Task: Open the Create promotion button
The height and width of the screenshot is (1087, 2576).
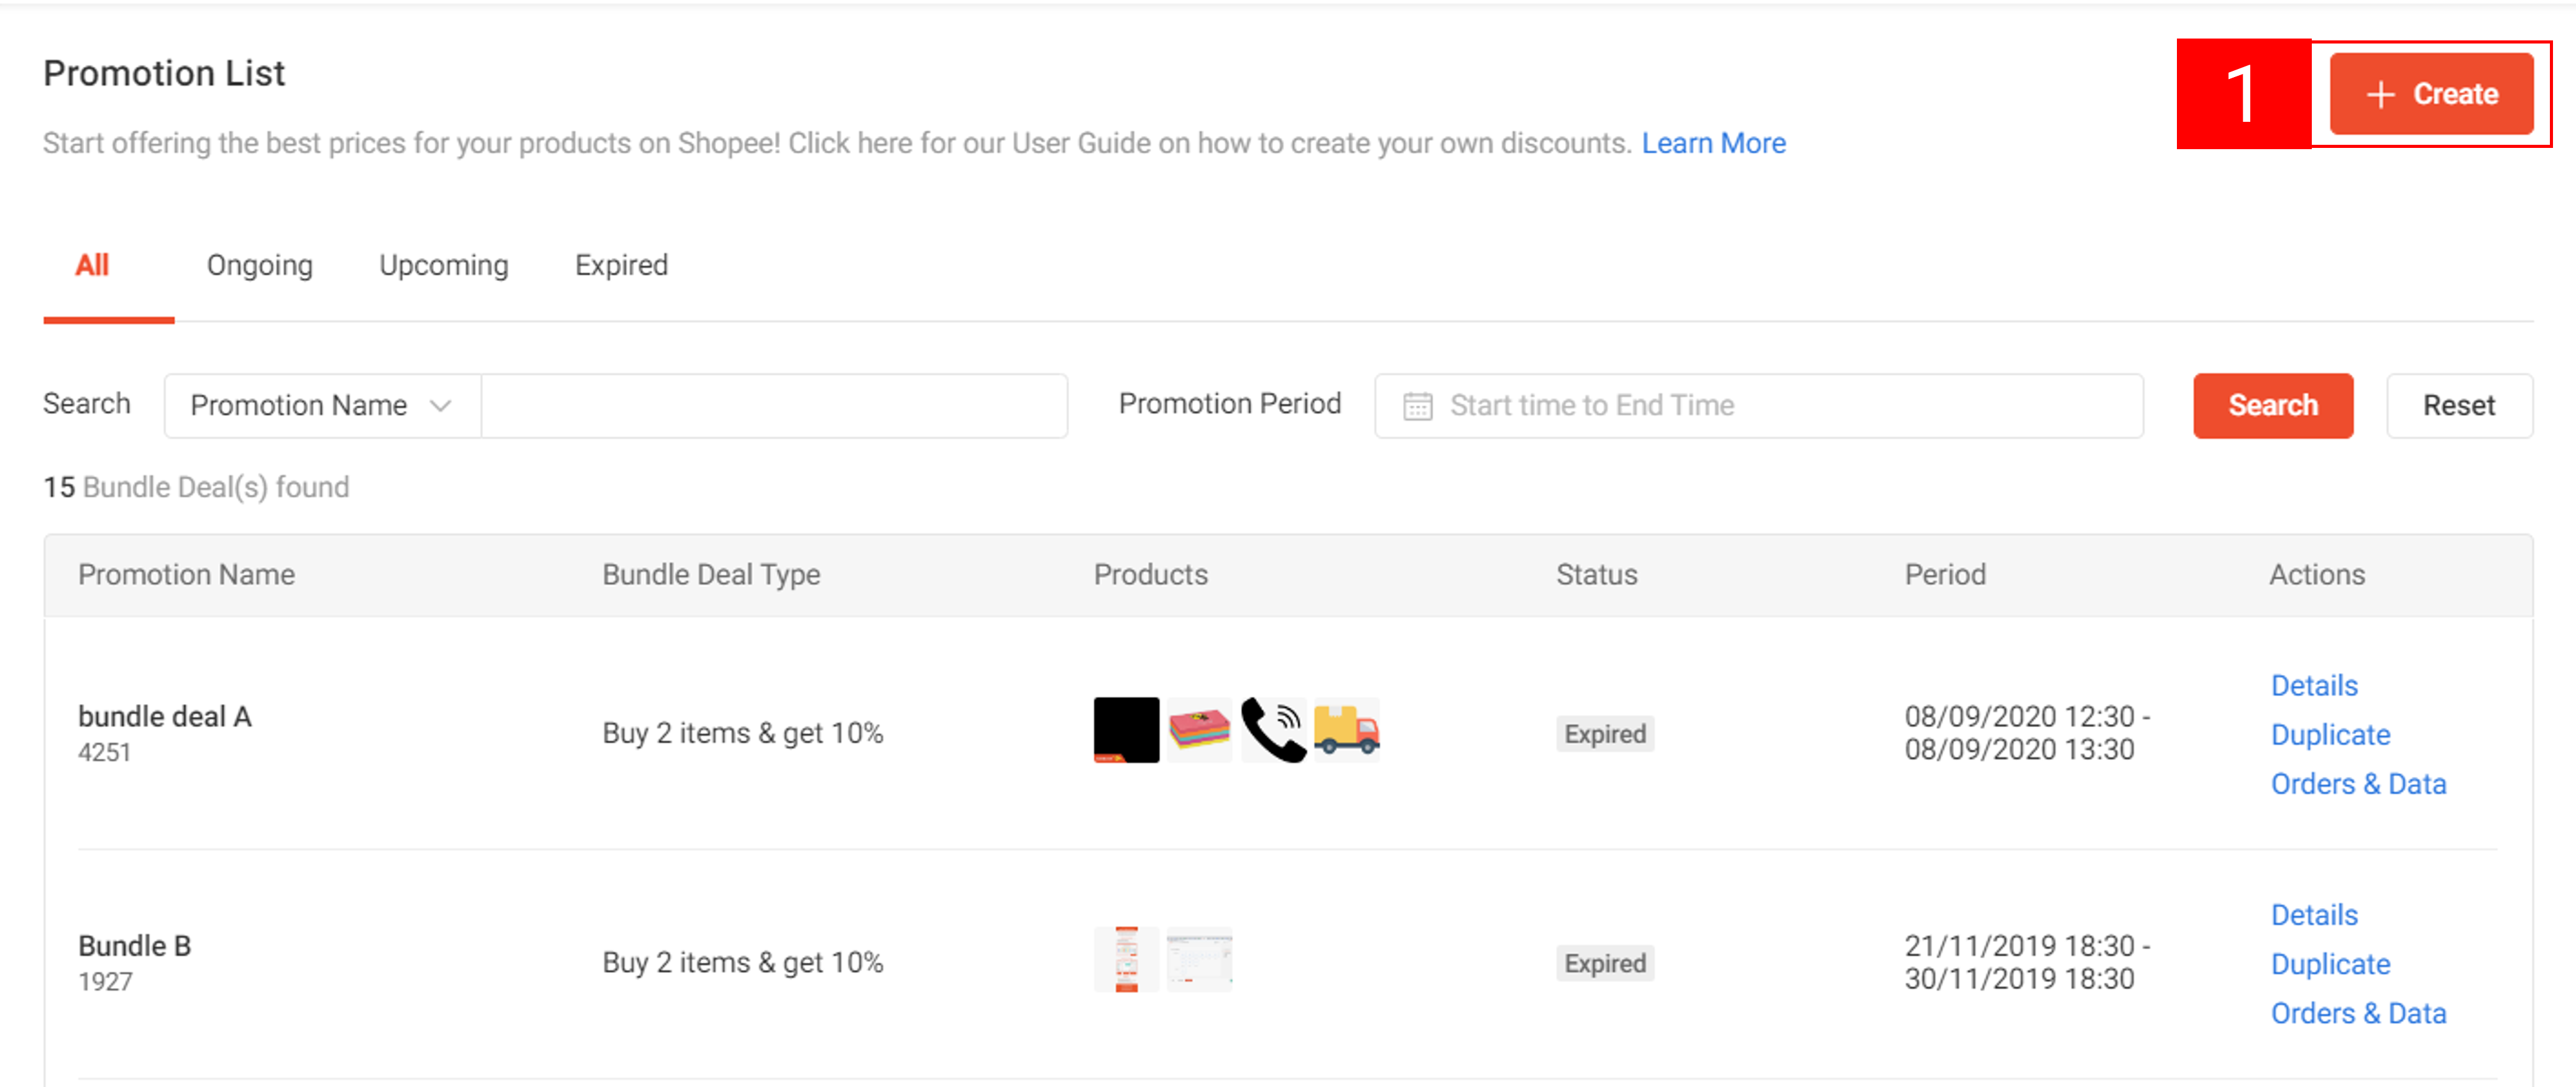Action: pos(2431,94)
